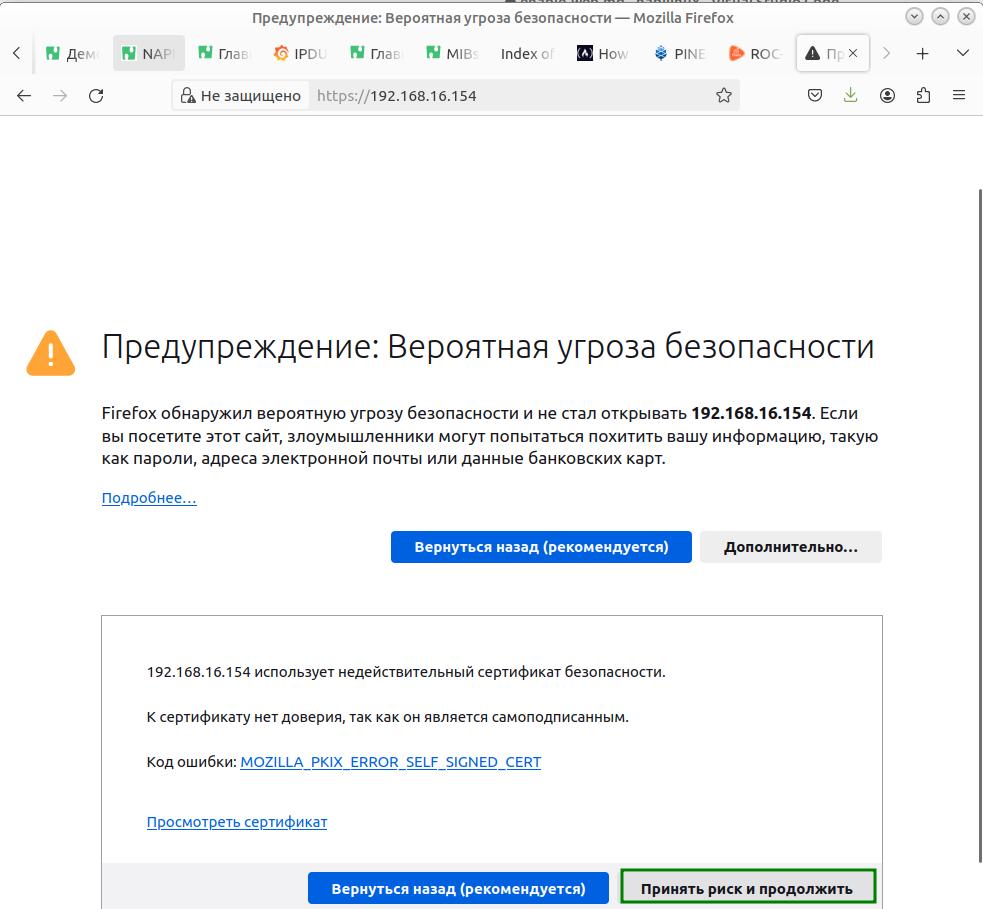Viewport: 983px width, 909px height.
Task: Click the 'Не защищено' padlock security indicator
Action: point(240,95)
